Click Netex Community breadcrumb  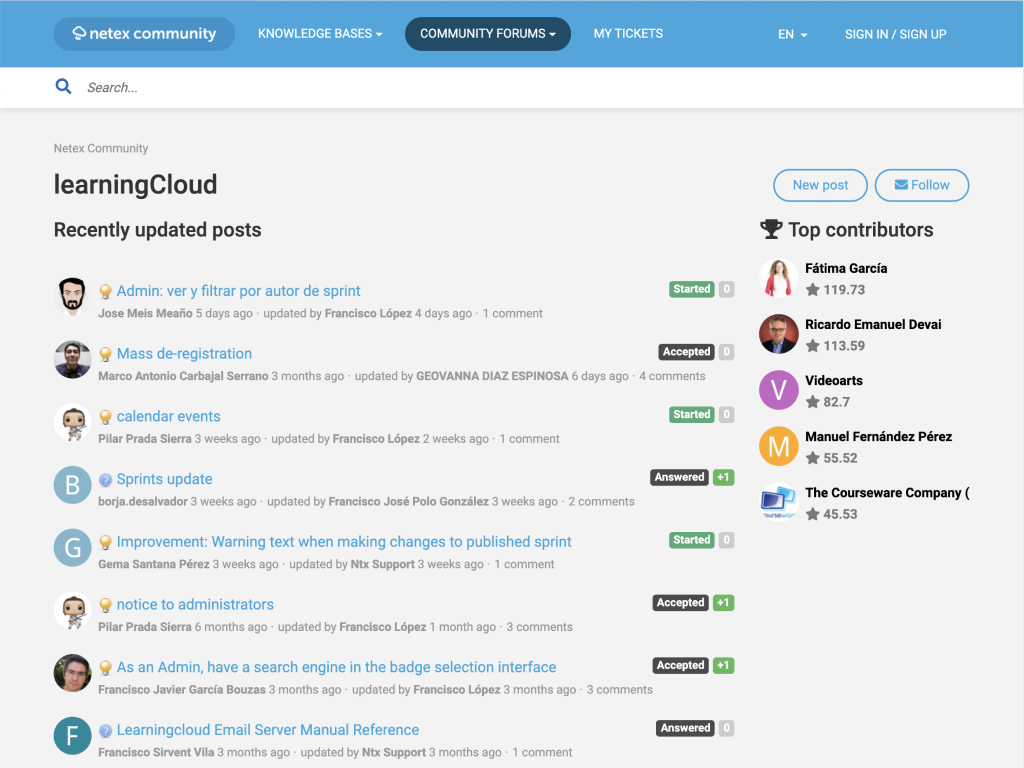(101, 148)
